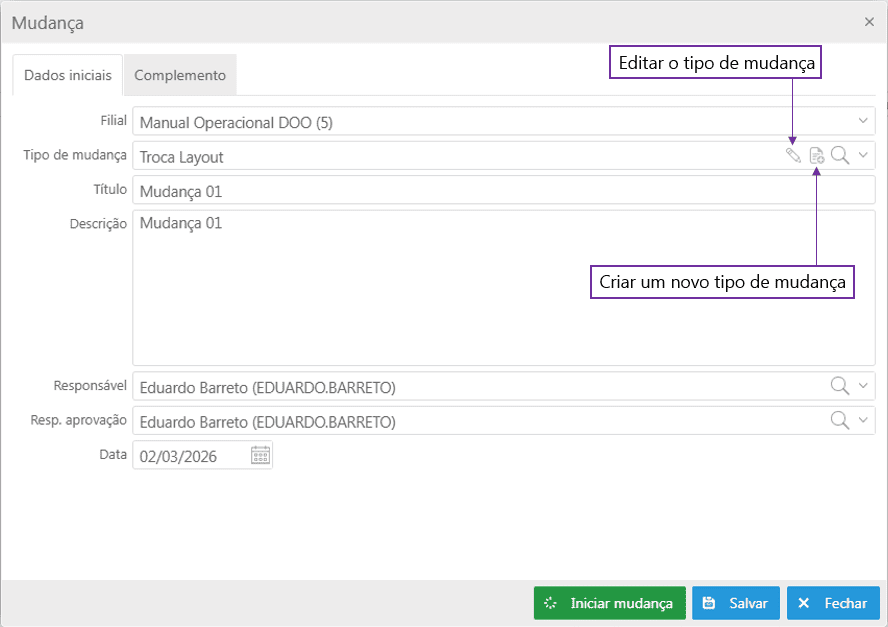Image resolution: width=888 pixels, height=627 pixels.
Task: Close the Mudança dialog with the X
Action: [868, 21]
